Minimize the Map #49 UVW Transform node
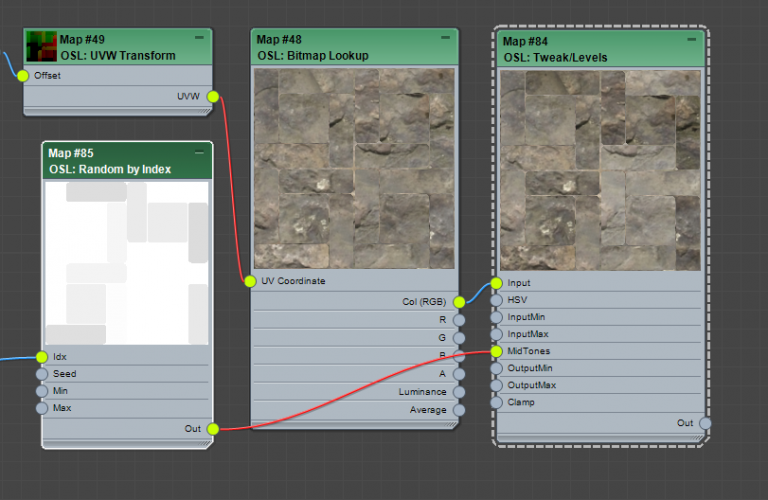 click(x=198, y=37)
